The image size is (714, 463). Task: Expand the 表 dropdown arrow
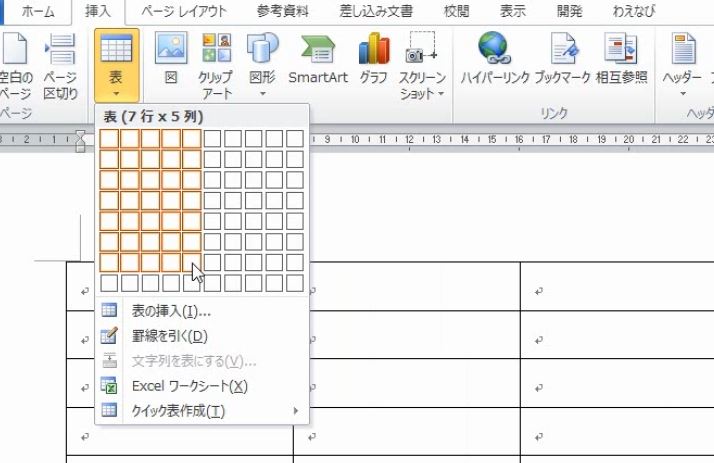point(116,94)
